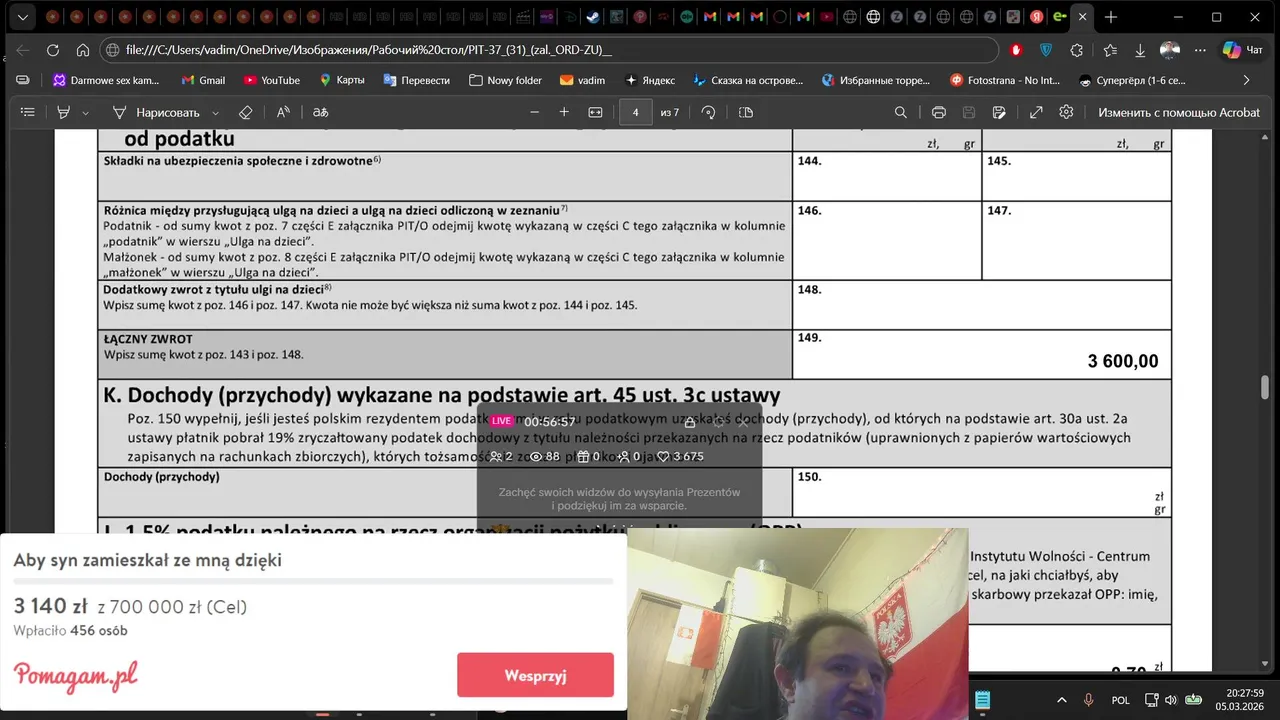Close the current active tab

1082,17
